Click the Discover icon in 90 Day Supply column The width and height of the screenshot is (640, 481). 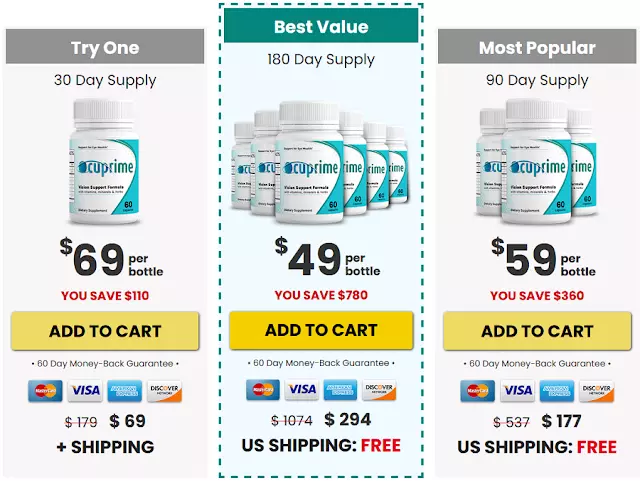[x=597, y=391]
